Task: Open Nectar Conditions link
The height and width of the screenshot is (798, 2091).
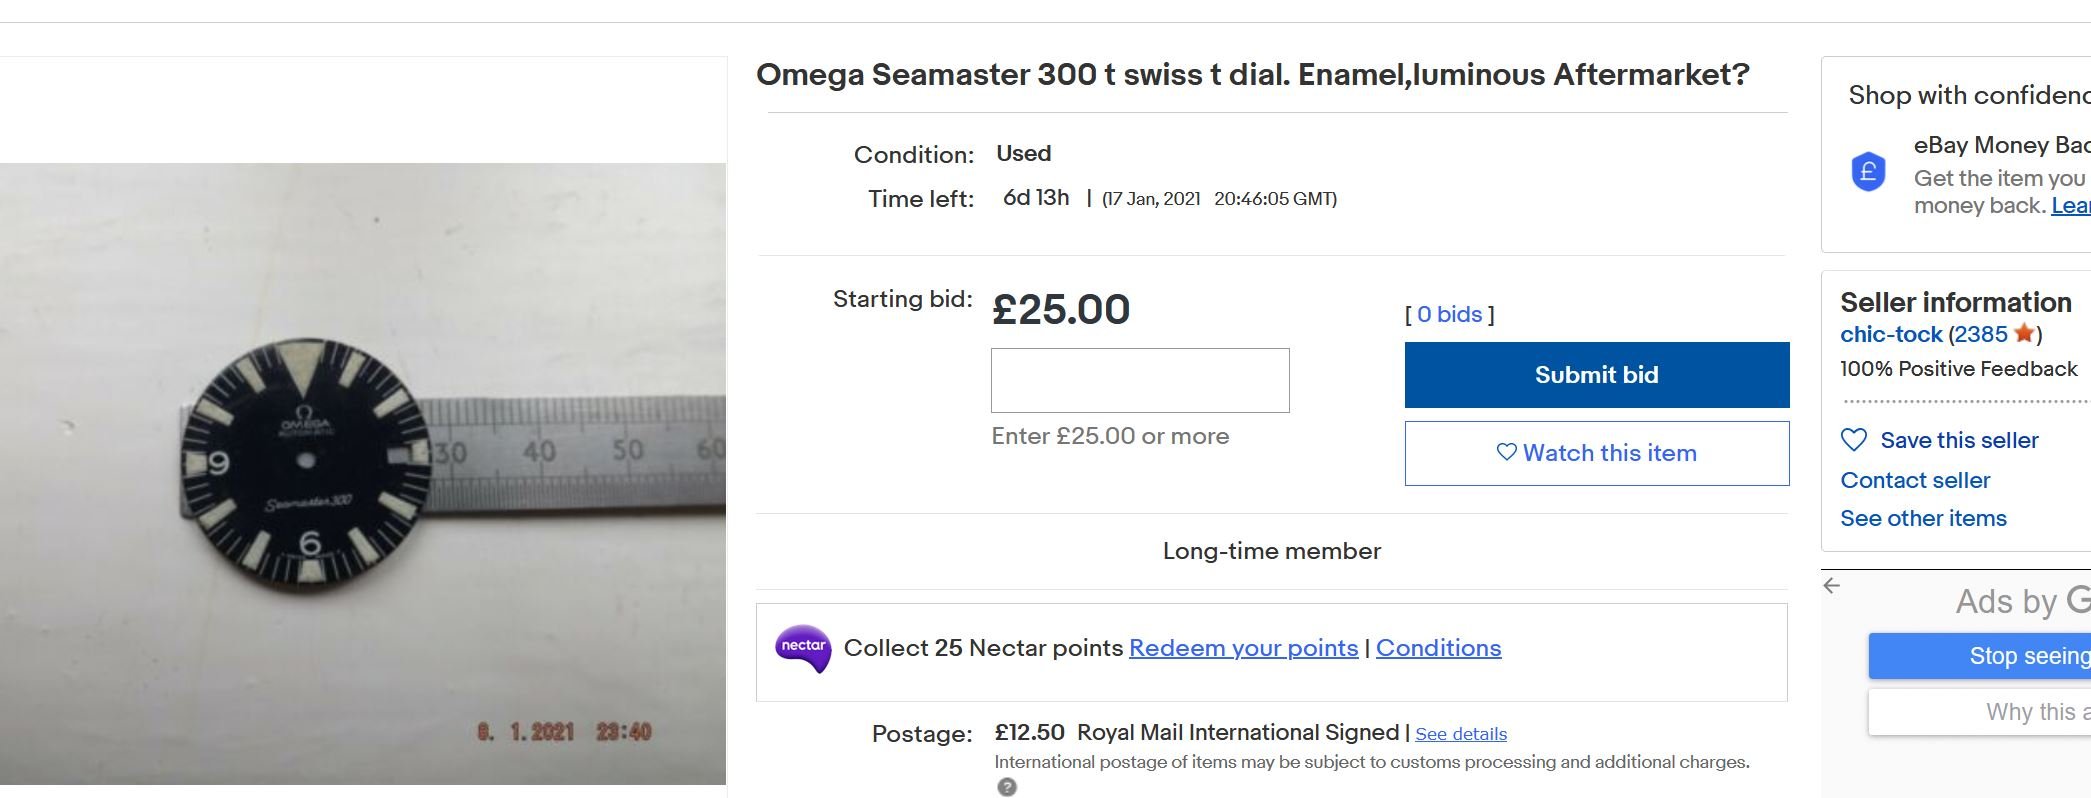Action: 1438,648
